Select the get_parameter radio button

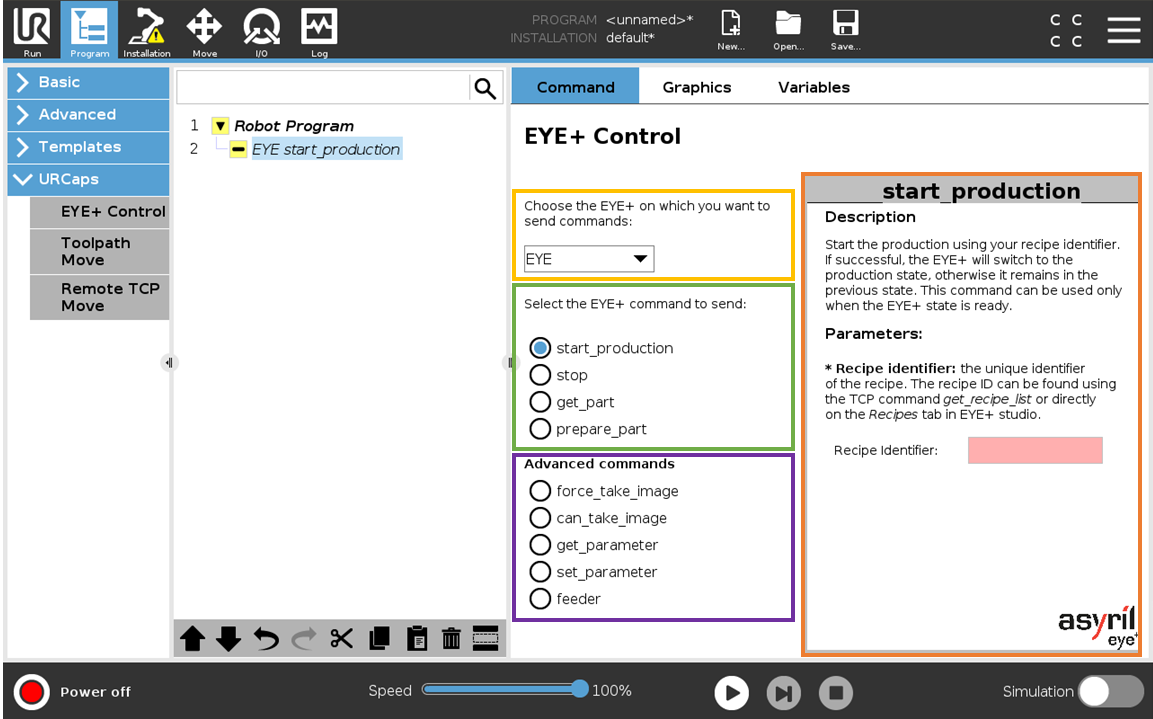tap(540, 545)
